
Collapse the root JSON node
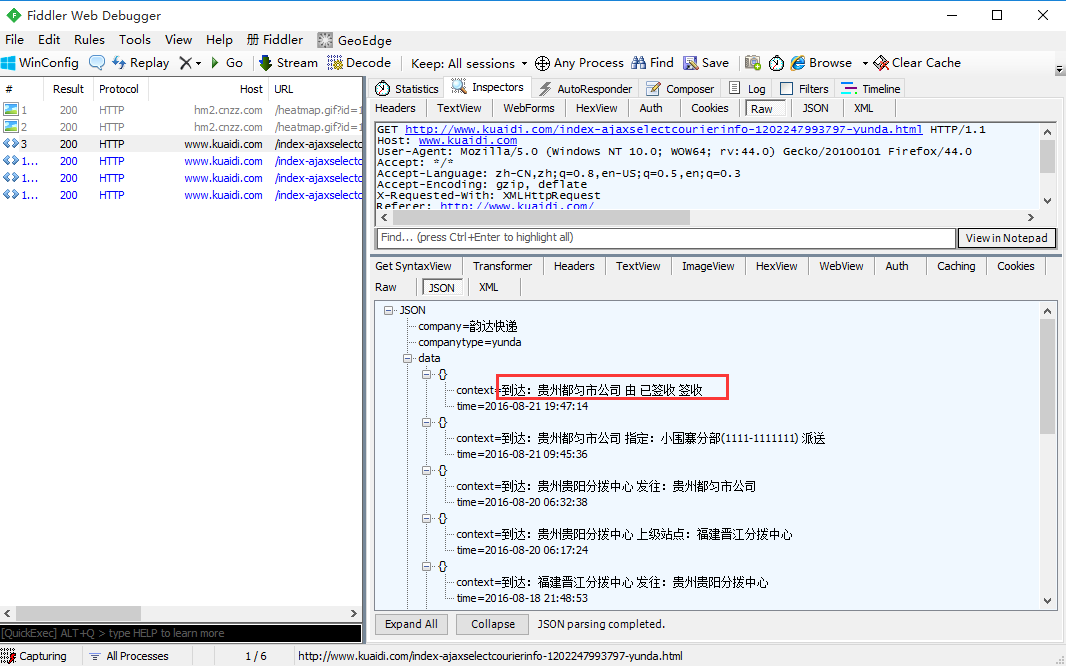tap(389, 311)
